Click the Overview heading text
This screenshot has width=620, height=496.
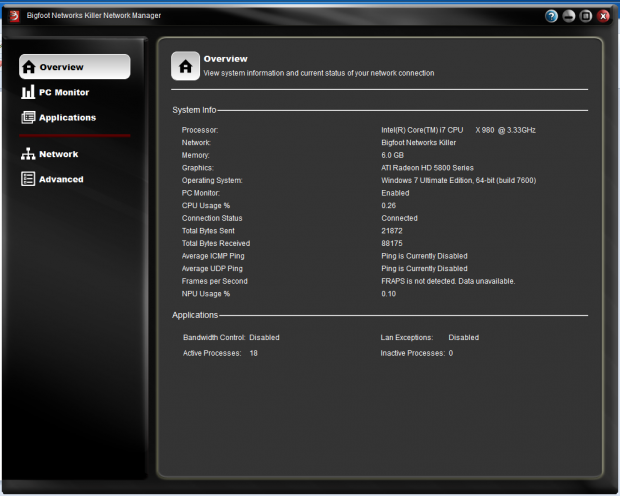tap(225, 59)
